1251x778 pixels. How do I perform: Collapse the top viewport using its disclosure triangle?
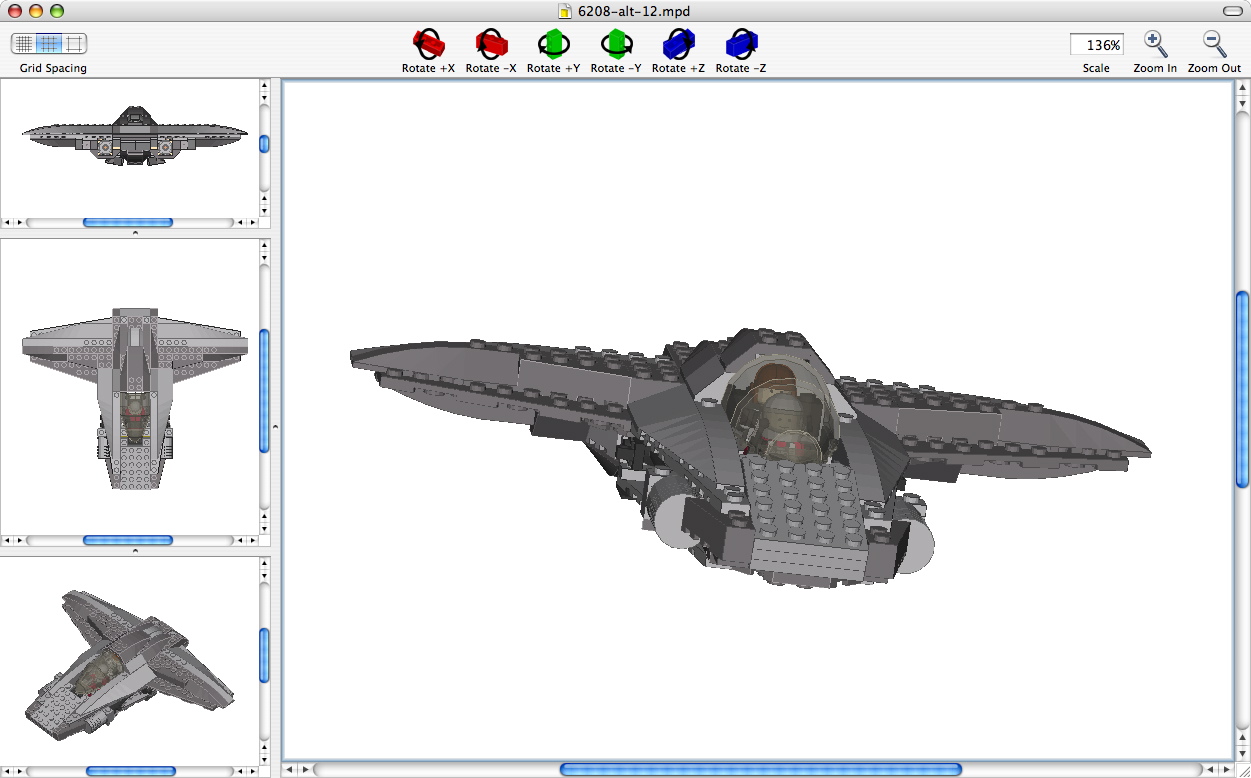point(135,232)
